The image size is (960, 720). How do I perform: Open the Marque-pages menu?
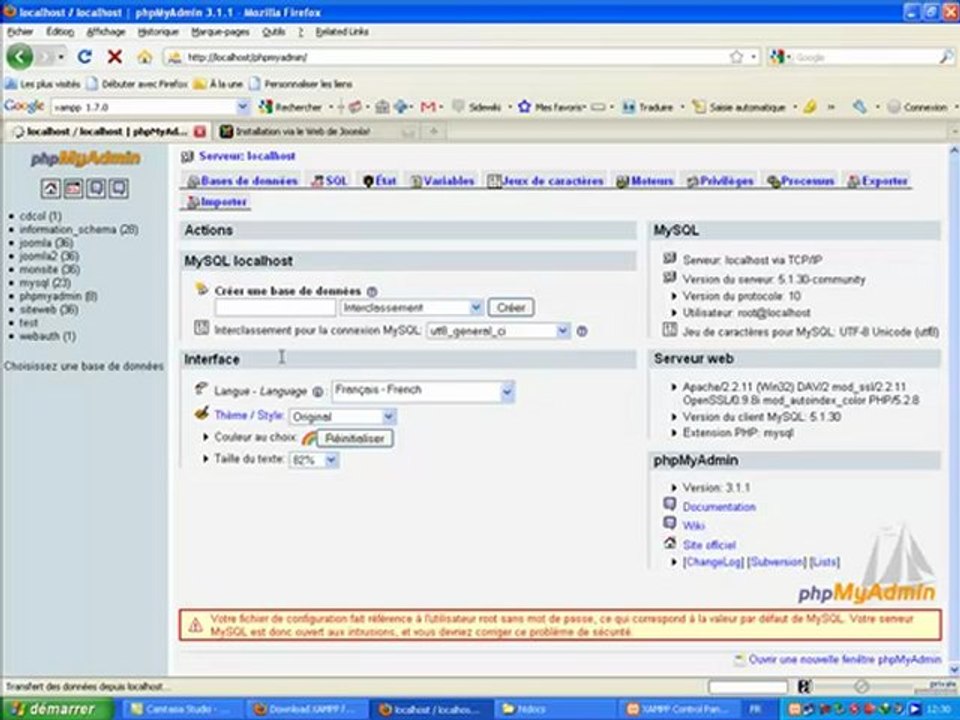tap(220, 32)
